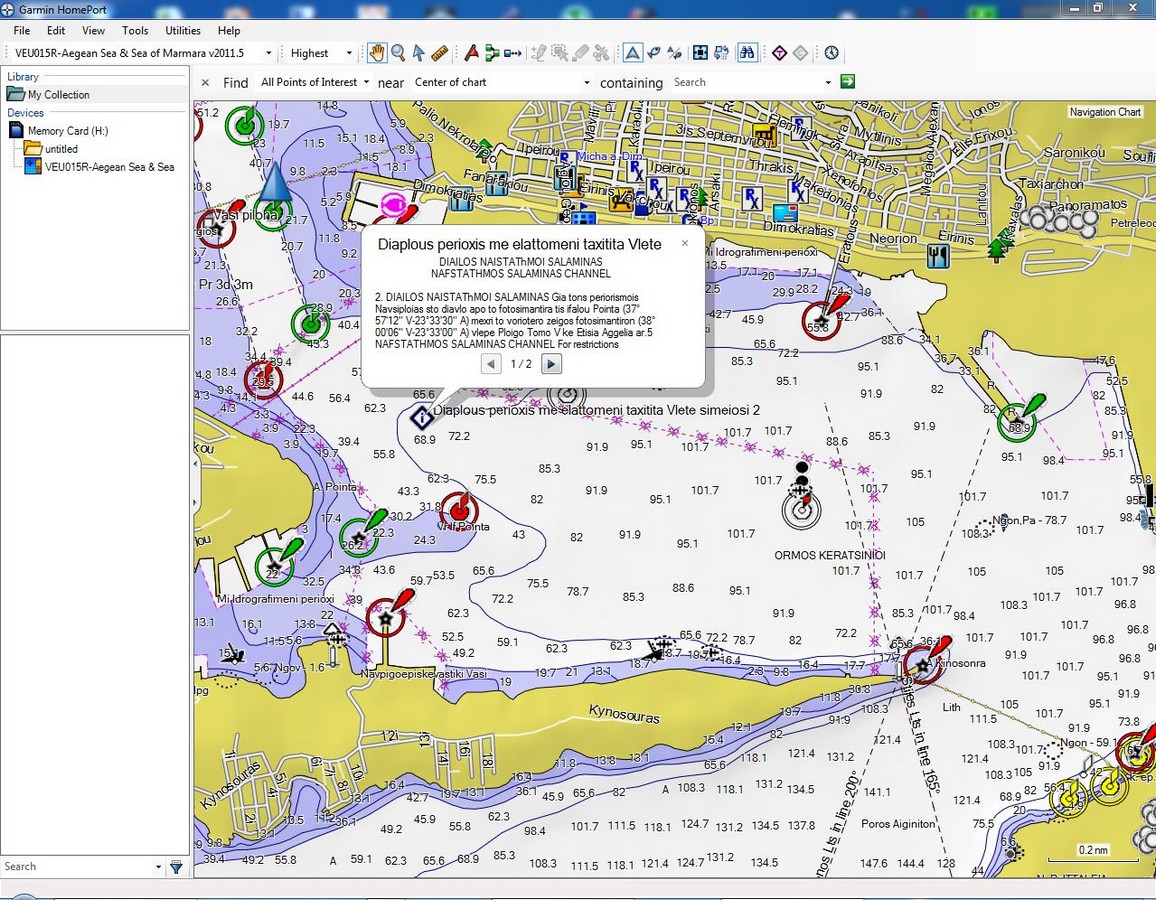
Task: Select the Zoom magnifier tool
Action: pyautogui.click(x=398, y=52)
